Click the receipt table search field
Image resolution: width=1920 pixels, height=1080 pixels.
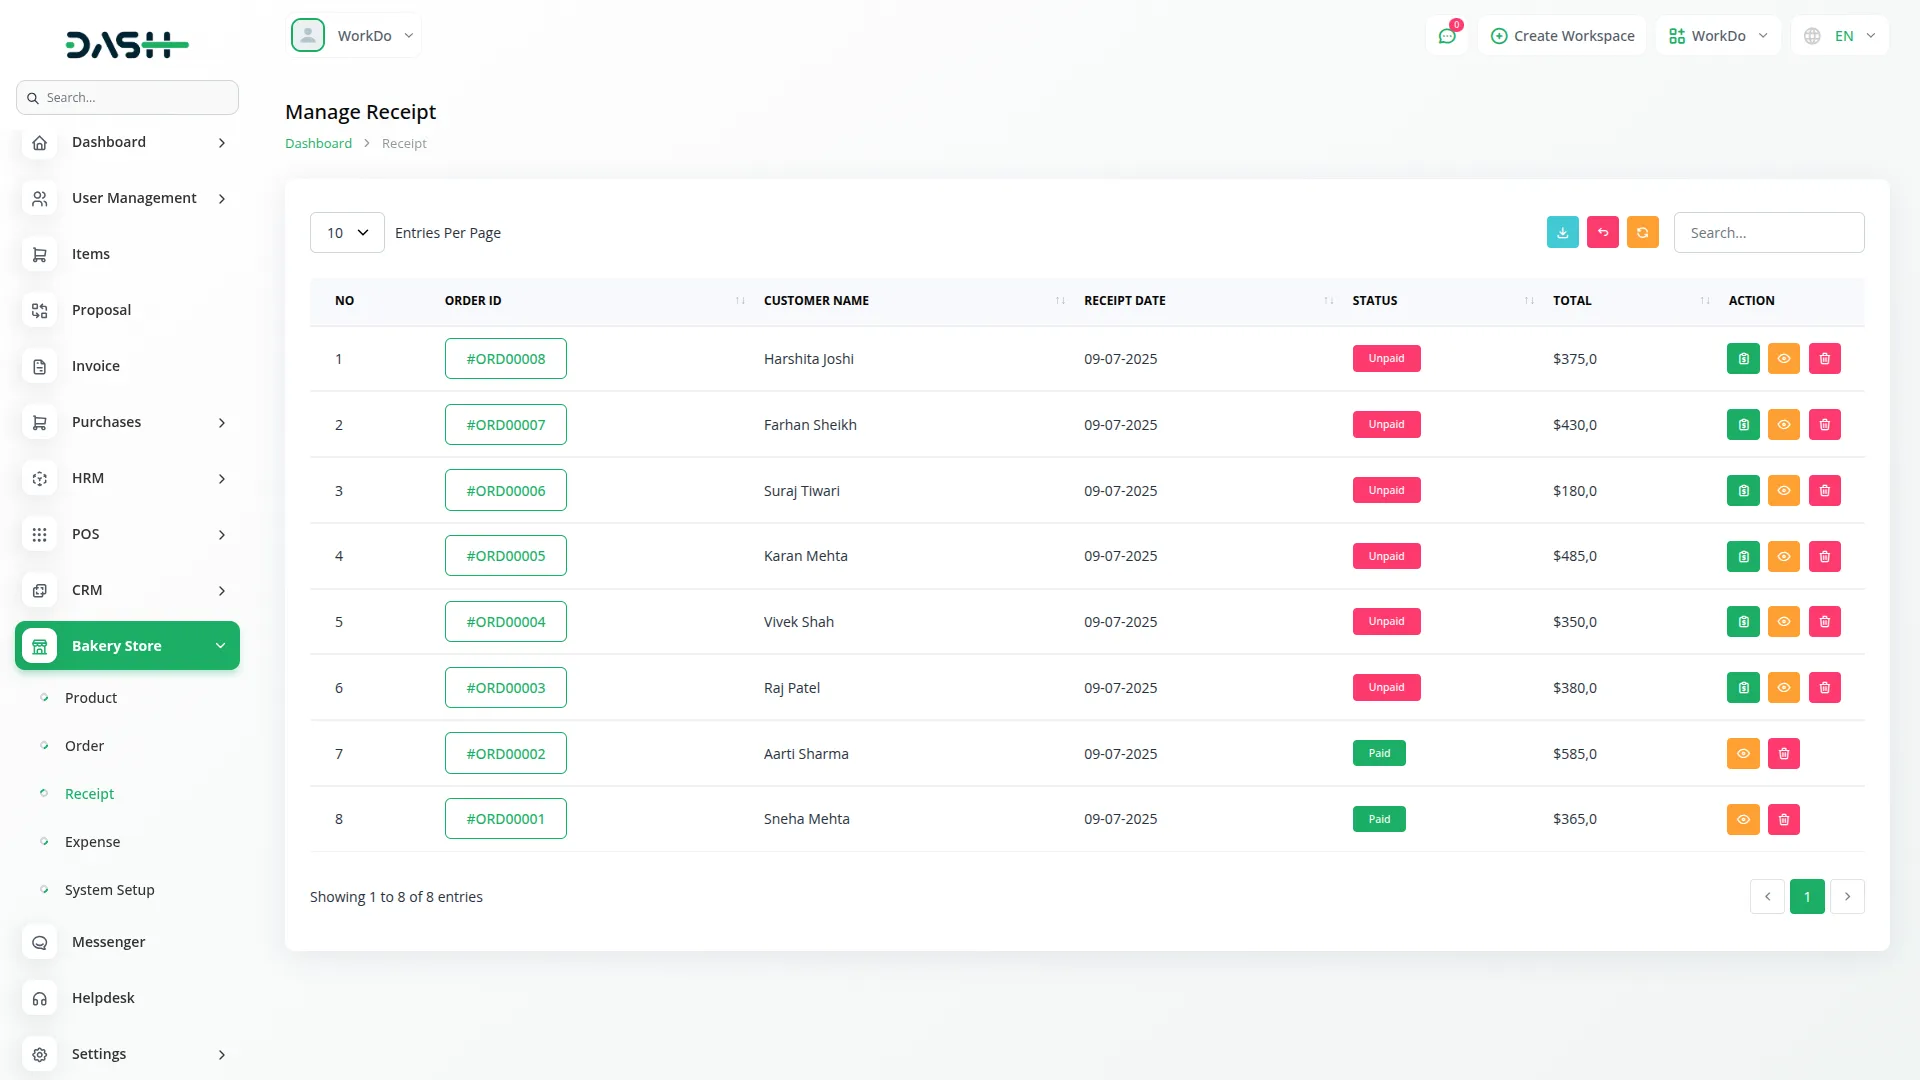[x=1768, y=233]
